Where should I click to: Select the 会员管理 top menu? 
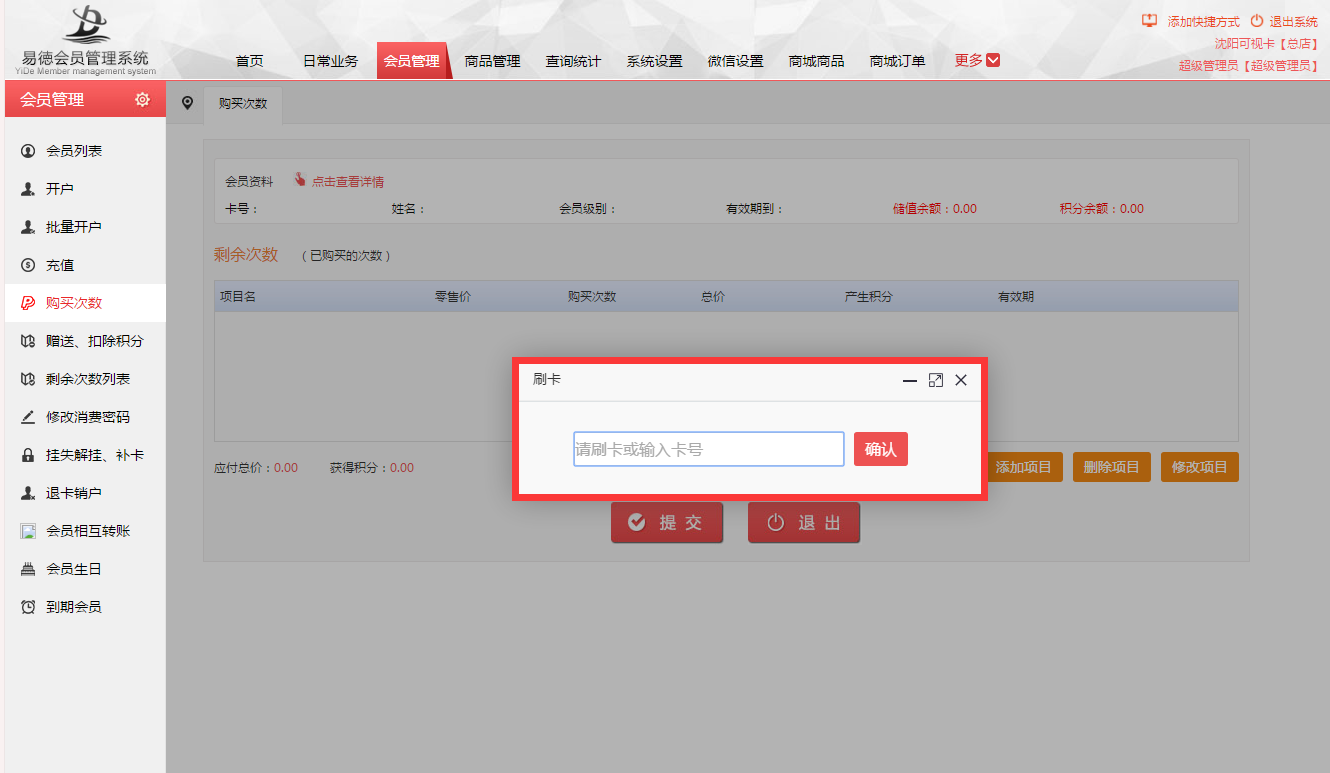(x=412, y=61)
